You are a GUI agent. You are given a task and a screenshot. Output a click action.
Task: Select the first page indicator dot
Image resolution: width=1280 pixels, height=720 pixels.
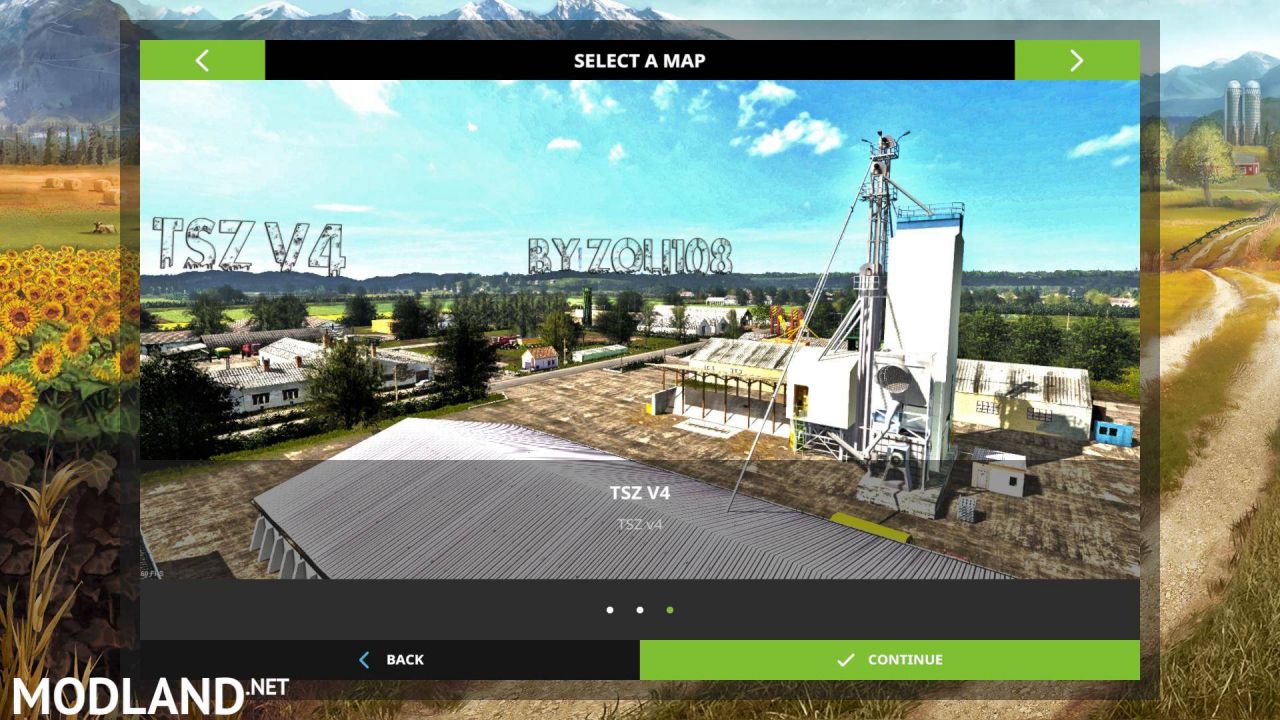click(x=610, y=609)
